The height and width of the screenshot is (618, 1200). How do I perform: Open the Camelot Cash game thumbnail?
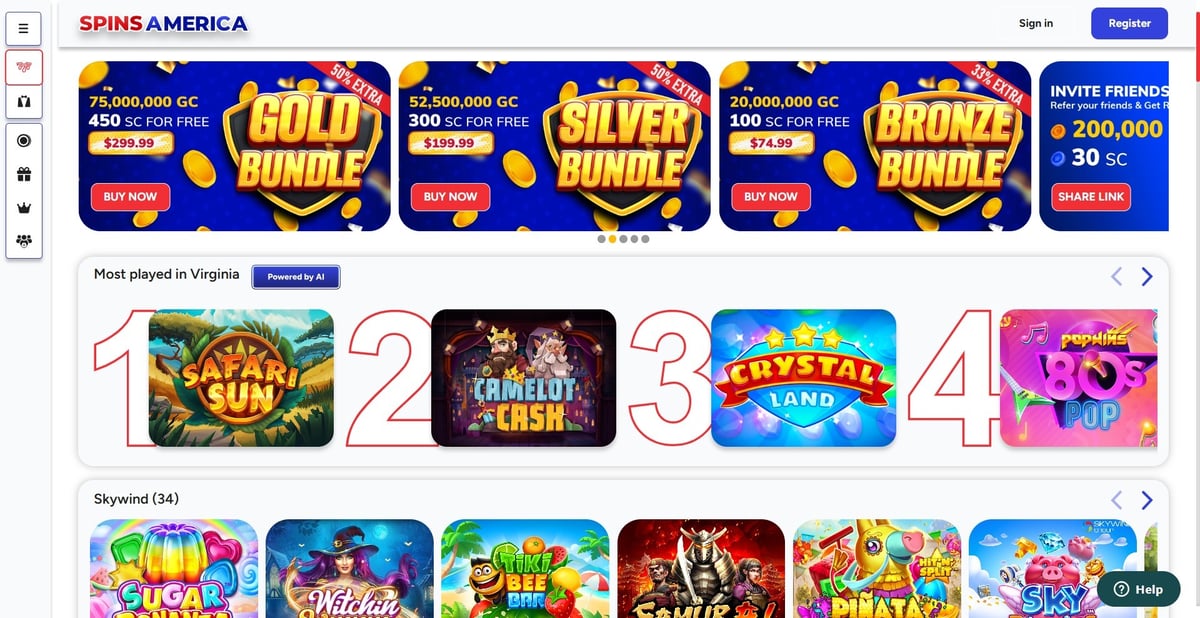(523, 377)
